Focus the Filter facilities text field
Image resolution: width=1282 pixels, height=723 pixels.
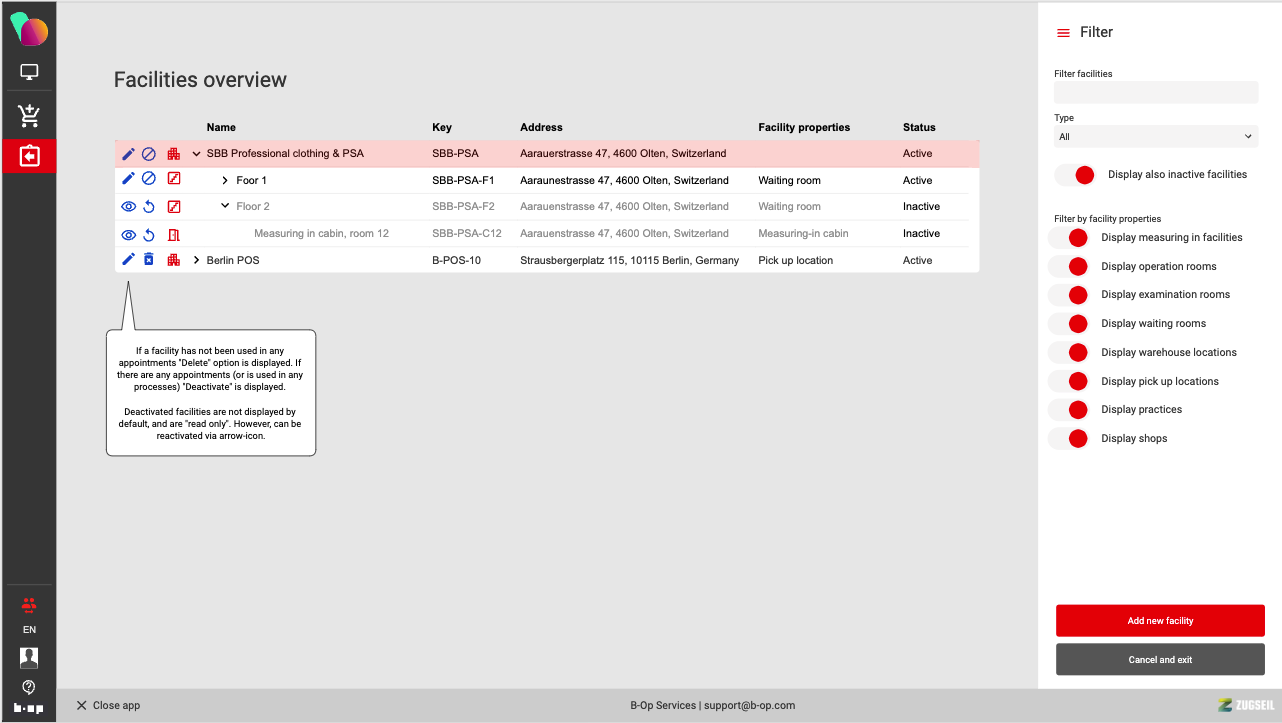[x=1155, y=92]
